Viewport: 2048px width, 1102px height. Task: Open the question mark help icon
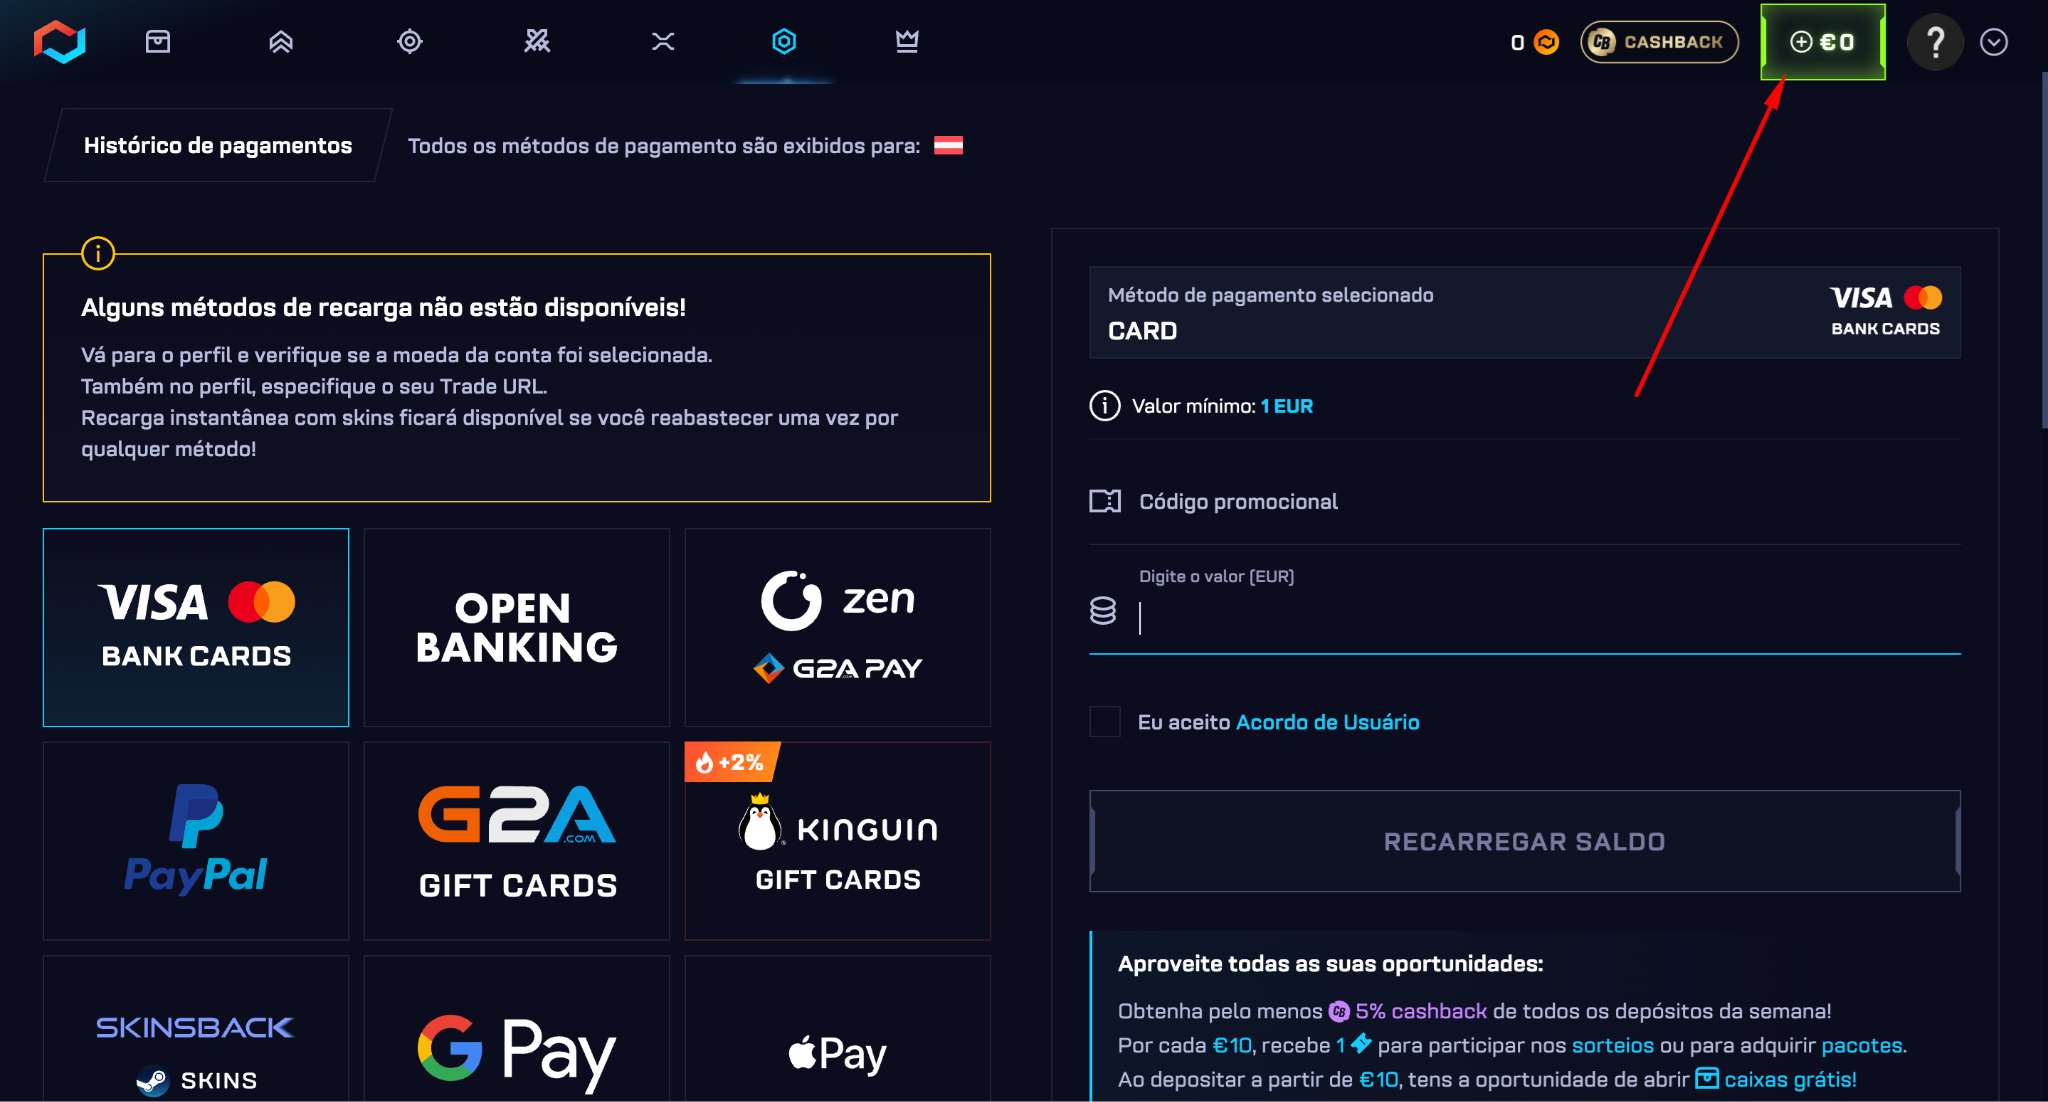tap(1935, 42)
